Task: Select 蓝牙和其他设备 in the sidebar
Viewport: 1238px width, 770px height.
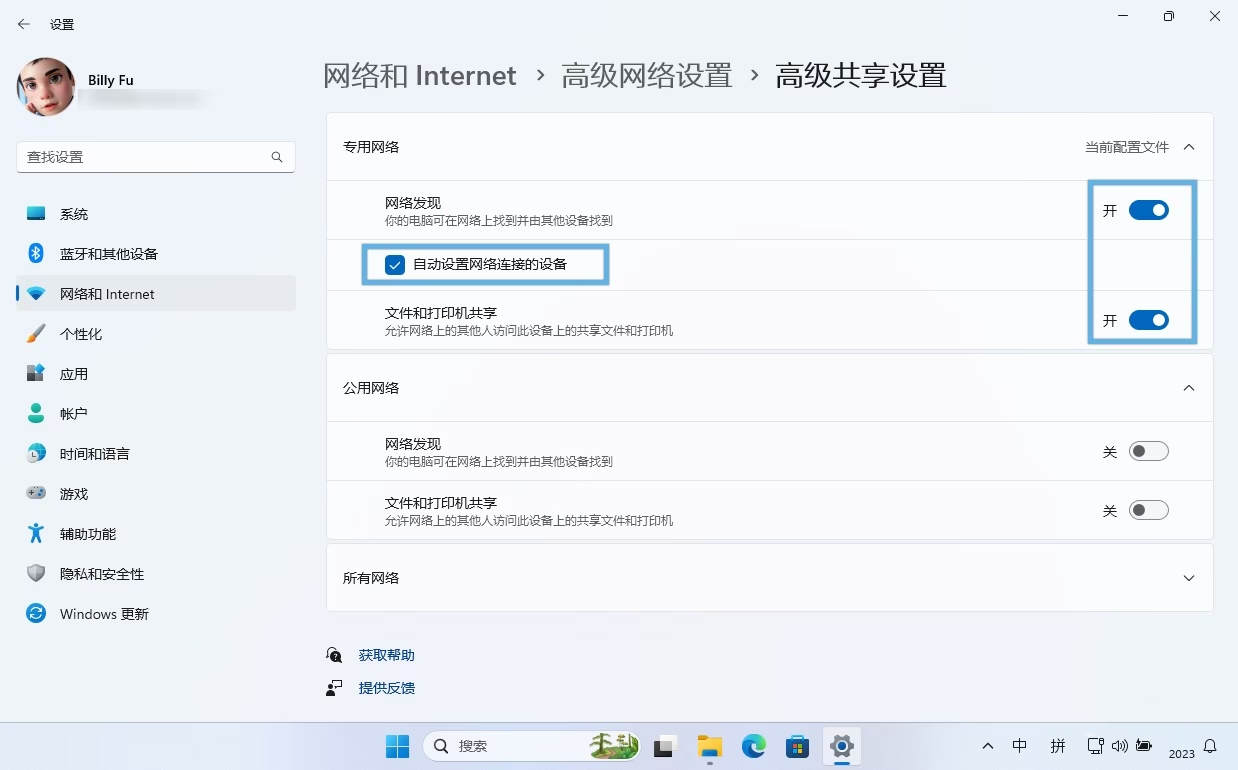Action: coord(108,254)
